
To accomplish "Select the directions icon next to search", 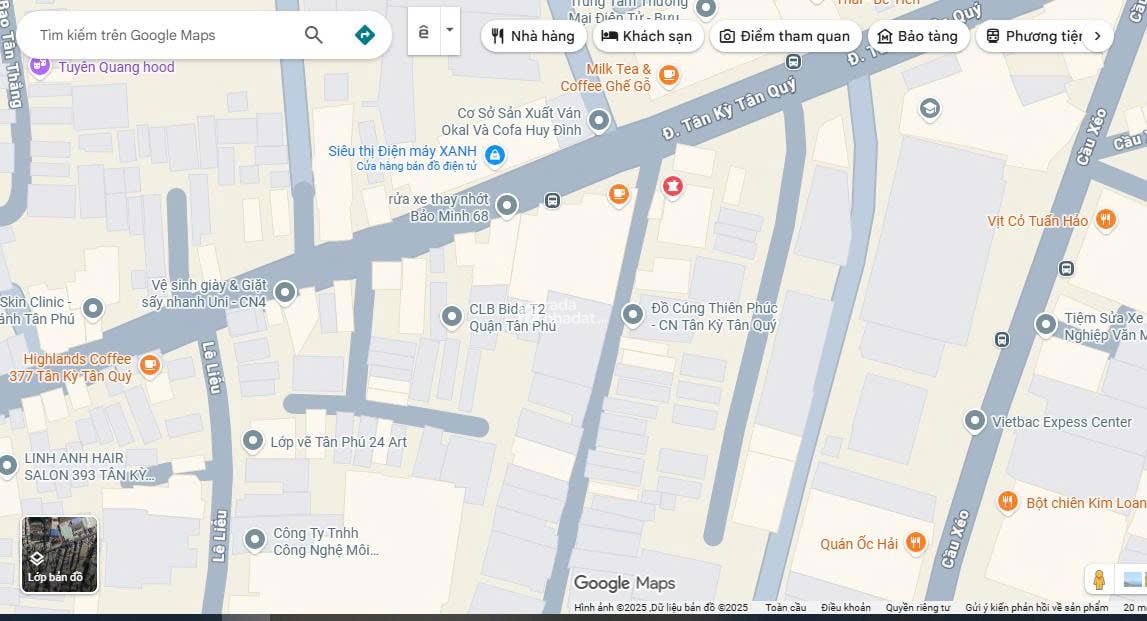I will (364, 34).
